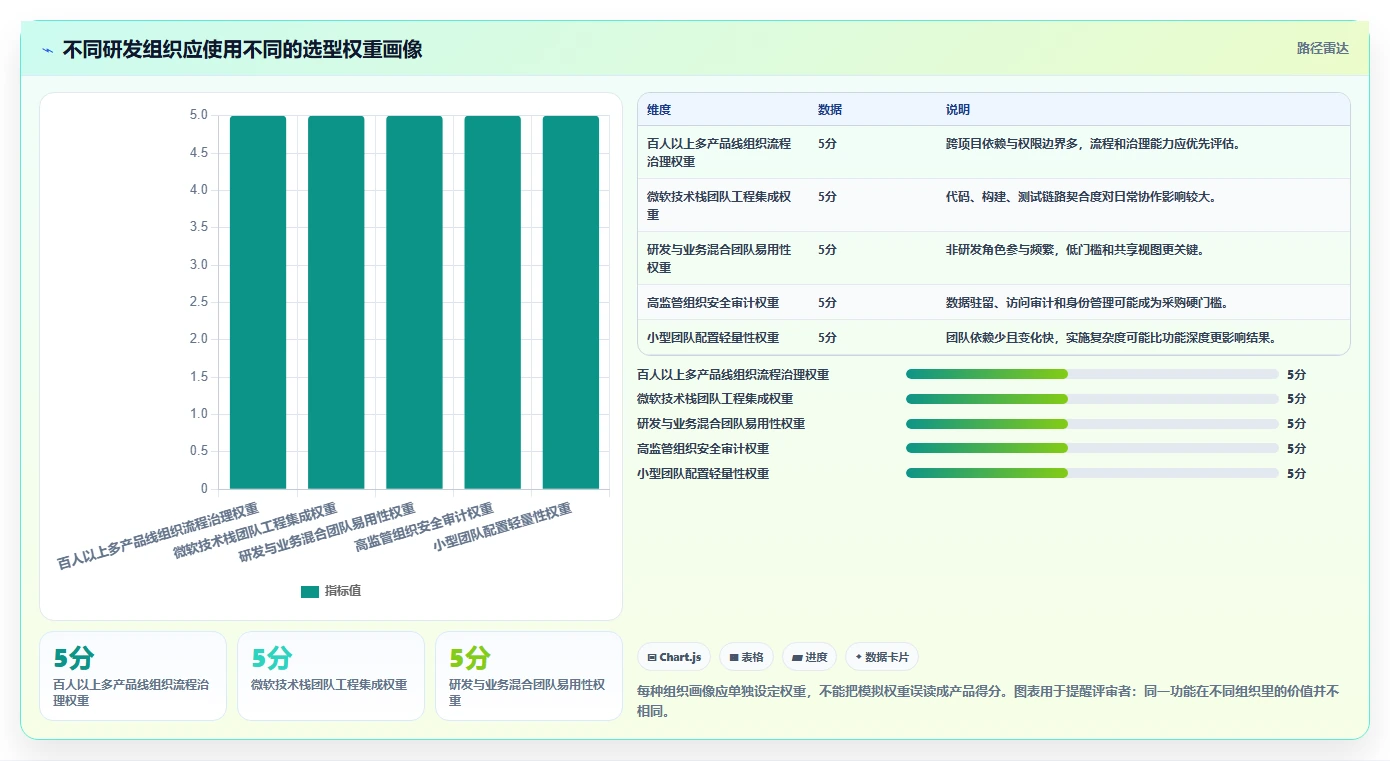Screen dimensions: 1390x761
Task: Click the Chart.js tag chip
Action: [x=675, y=657]
